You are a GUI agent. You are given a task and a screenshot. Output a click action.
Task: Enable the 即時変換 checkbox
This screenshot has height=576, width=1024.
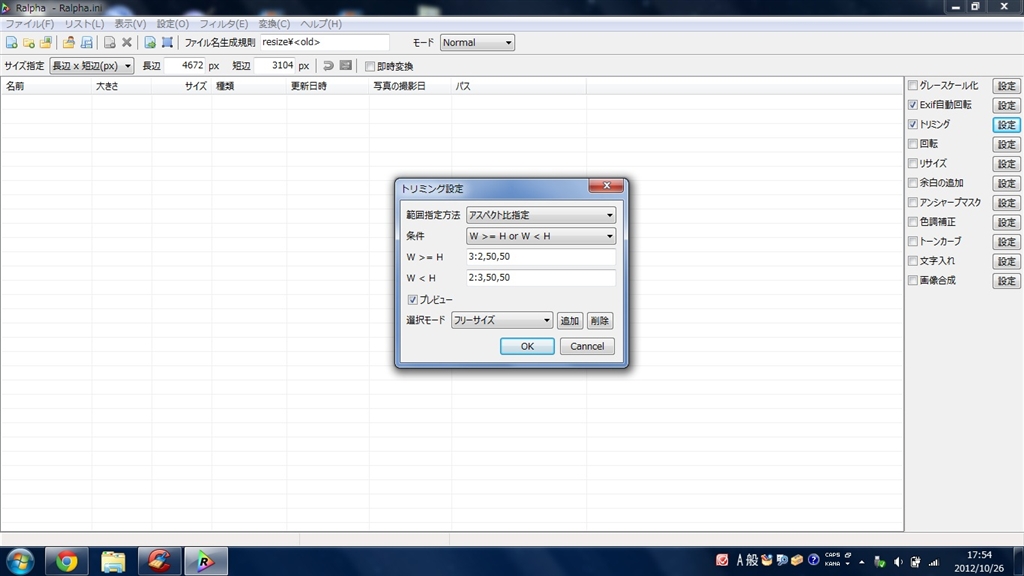(x=370, y=67)
